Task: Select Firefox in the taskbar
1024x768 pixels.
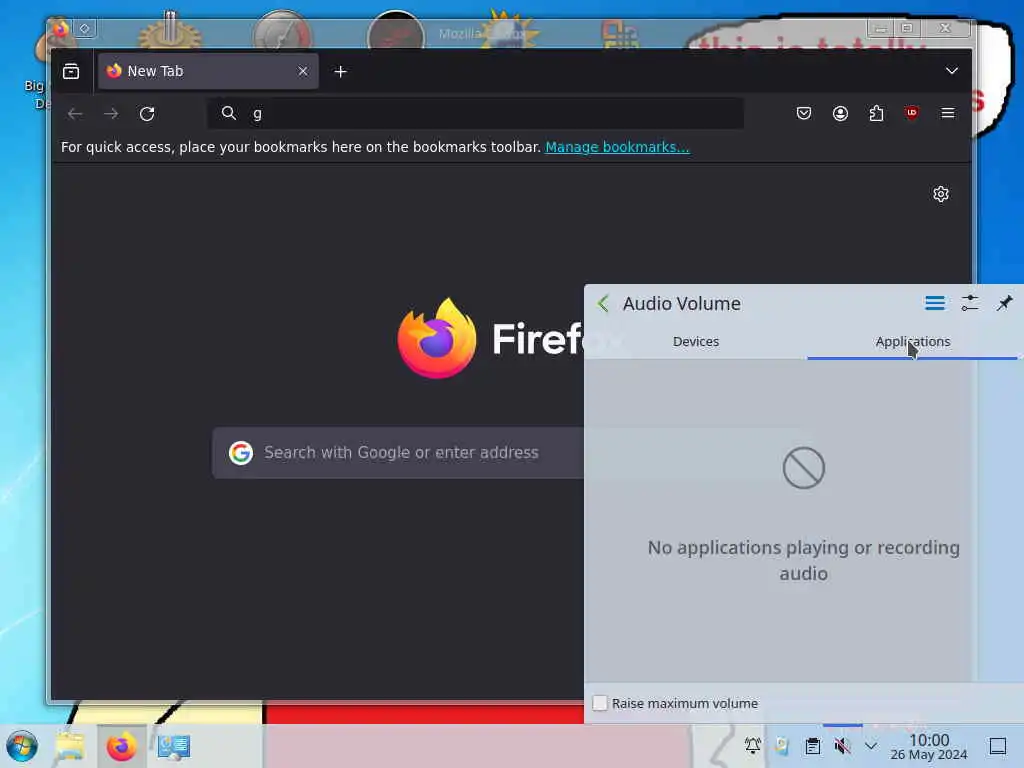Action: [x=121, y=746]
